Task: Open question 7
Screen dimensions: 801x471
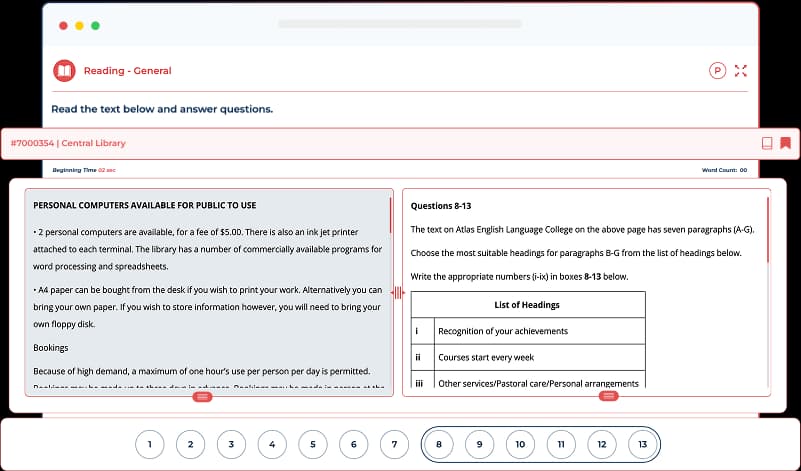Action: [395, 444]
